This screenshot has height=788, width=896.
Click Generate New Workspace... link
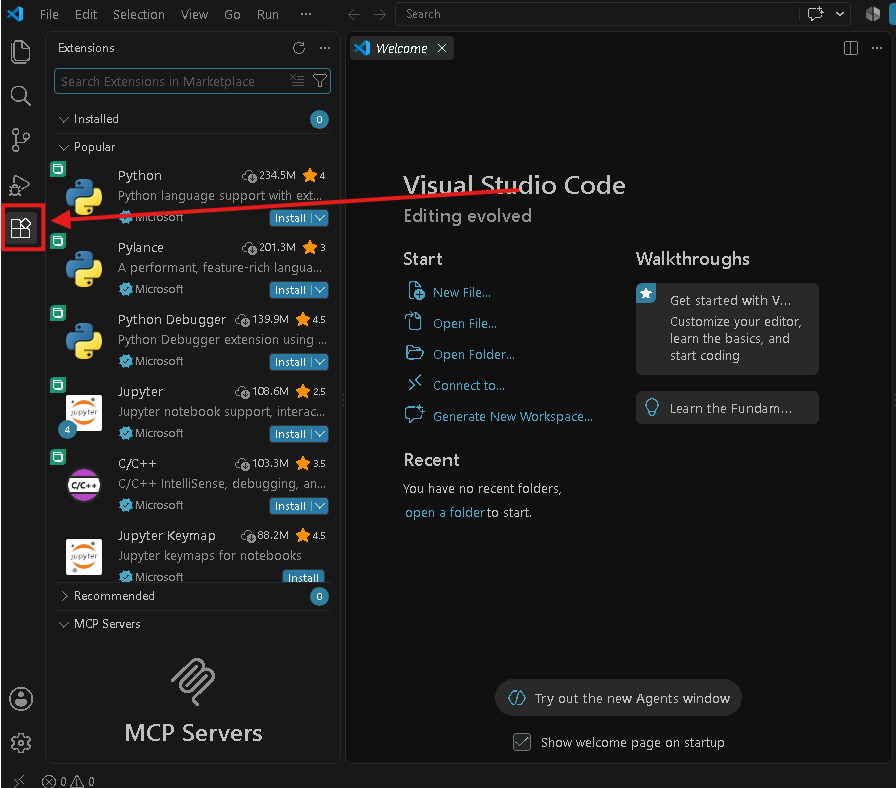tap(513, 417)
